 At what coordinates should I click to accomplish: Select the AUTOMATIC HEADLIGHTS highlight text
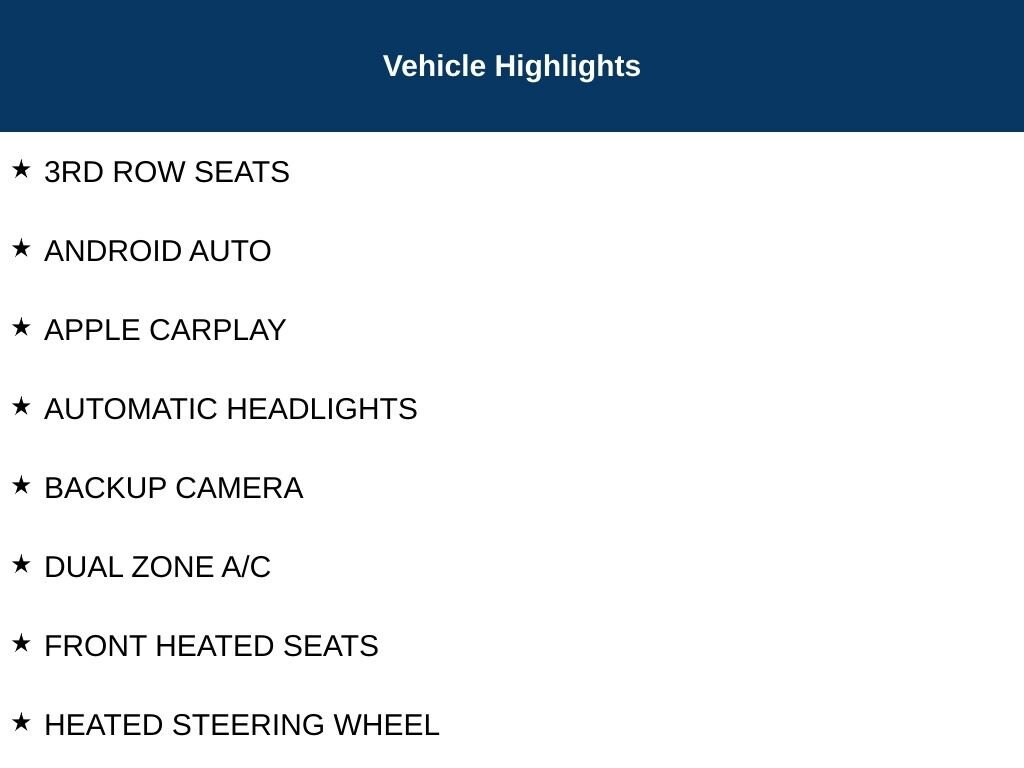point(231,409)
